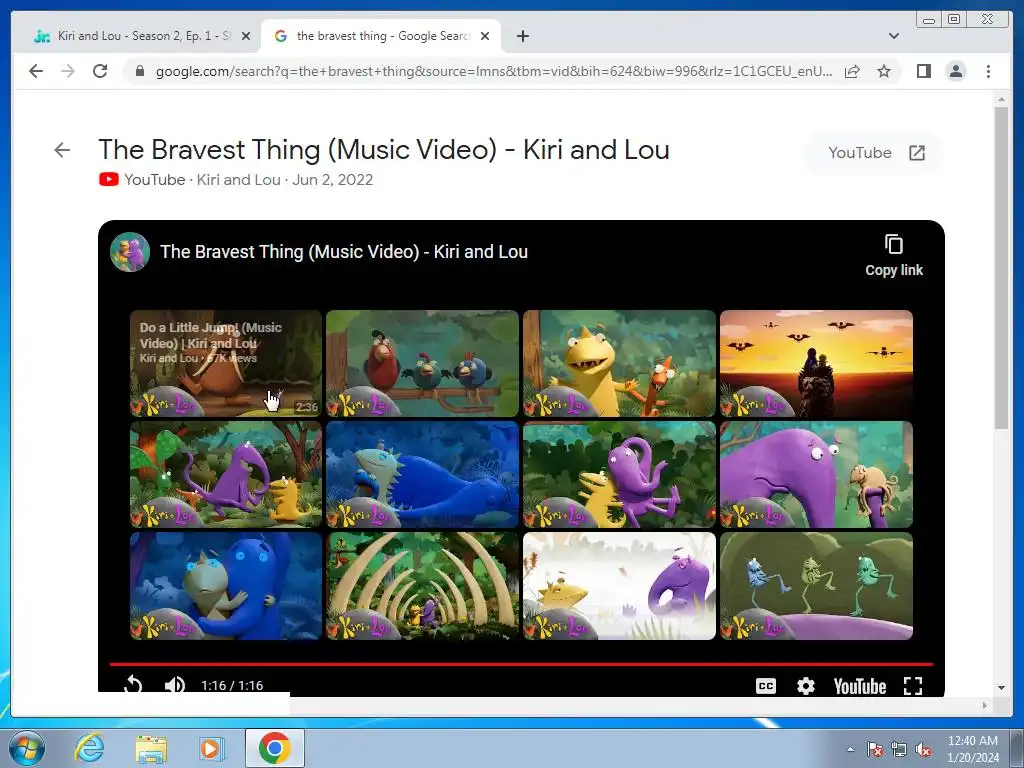Open sunset bats suggested video

click(816, 363)
